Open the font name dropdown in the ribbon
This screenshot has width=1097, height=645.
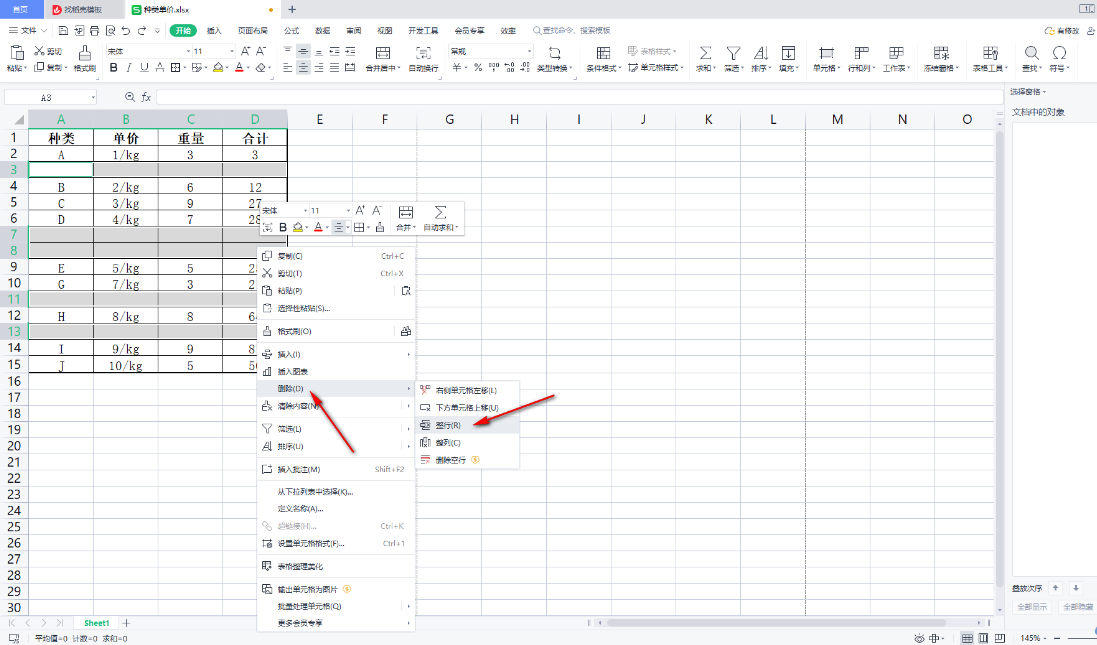click(188, 51)
